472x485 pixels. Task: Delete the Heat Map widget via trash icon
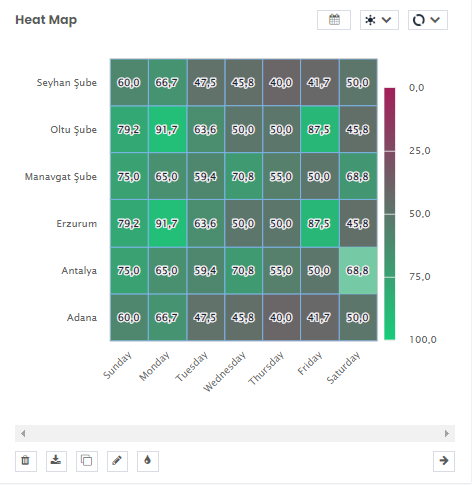tap(26, 461)
